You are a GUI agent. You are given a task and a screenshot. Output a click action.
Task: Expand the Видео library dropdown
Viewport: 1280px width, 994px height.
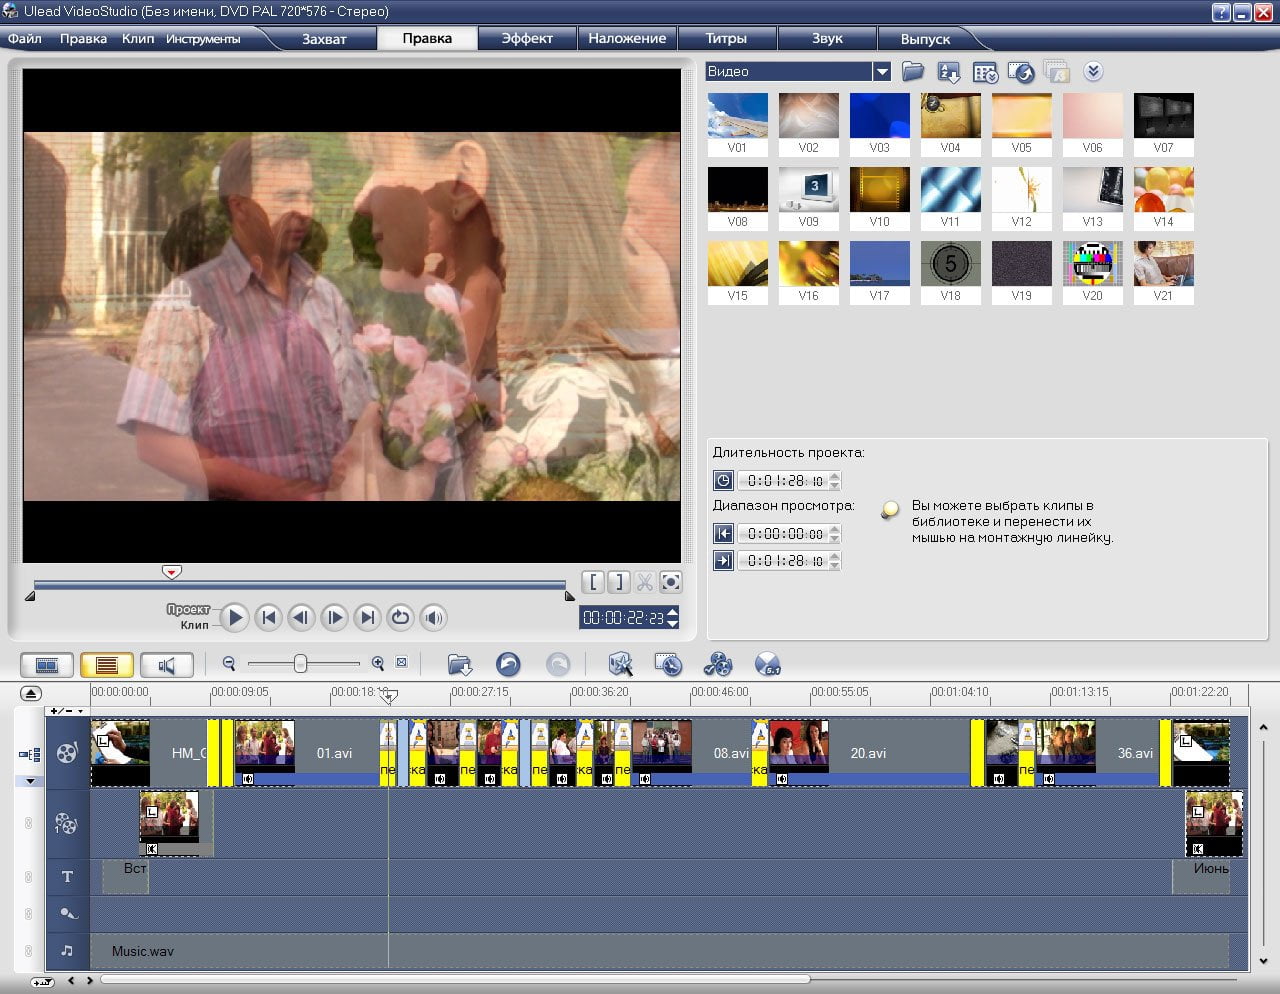click(881, 71)
